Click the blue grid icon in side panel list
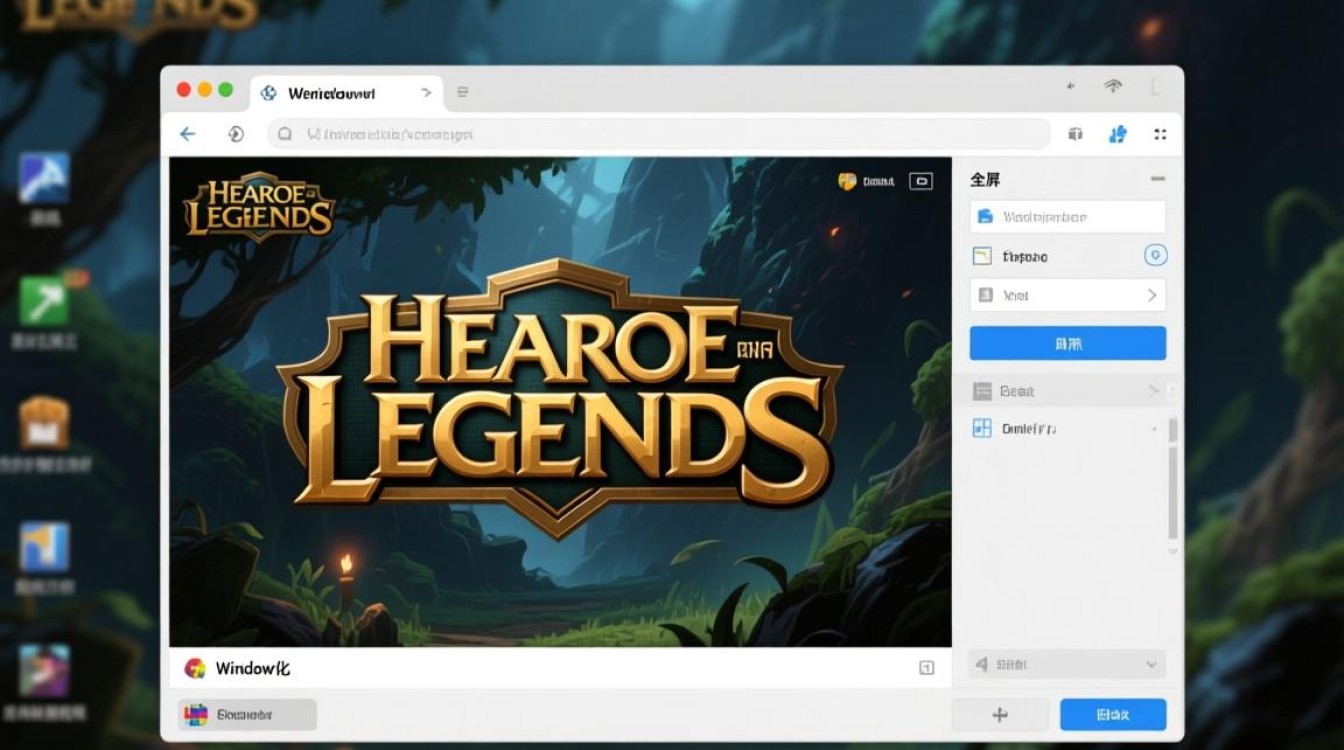 coord(982,428)
